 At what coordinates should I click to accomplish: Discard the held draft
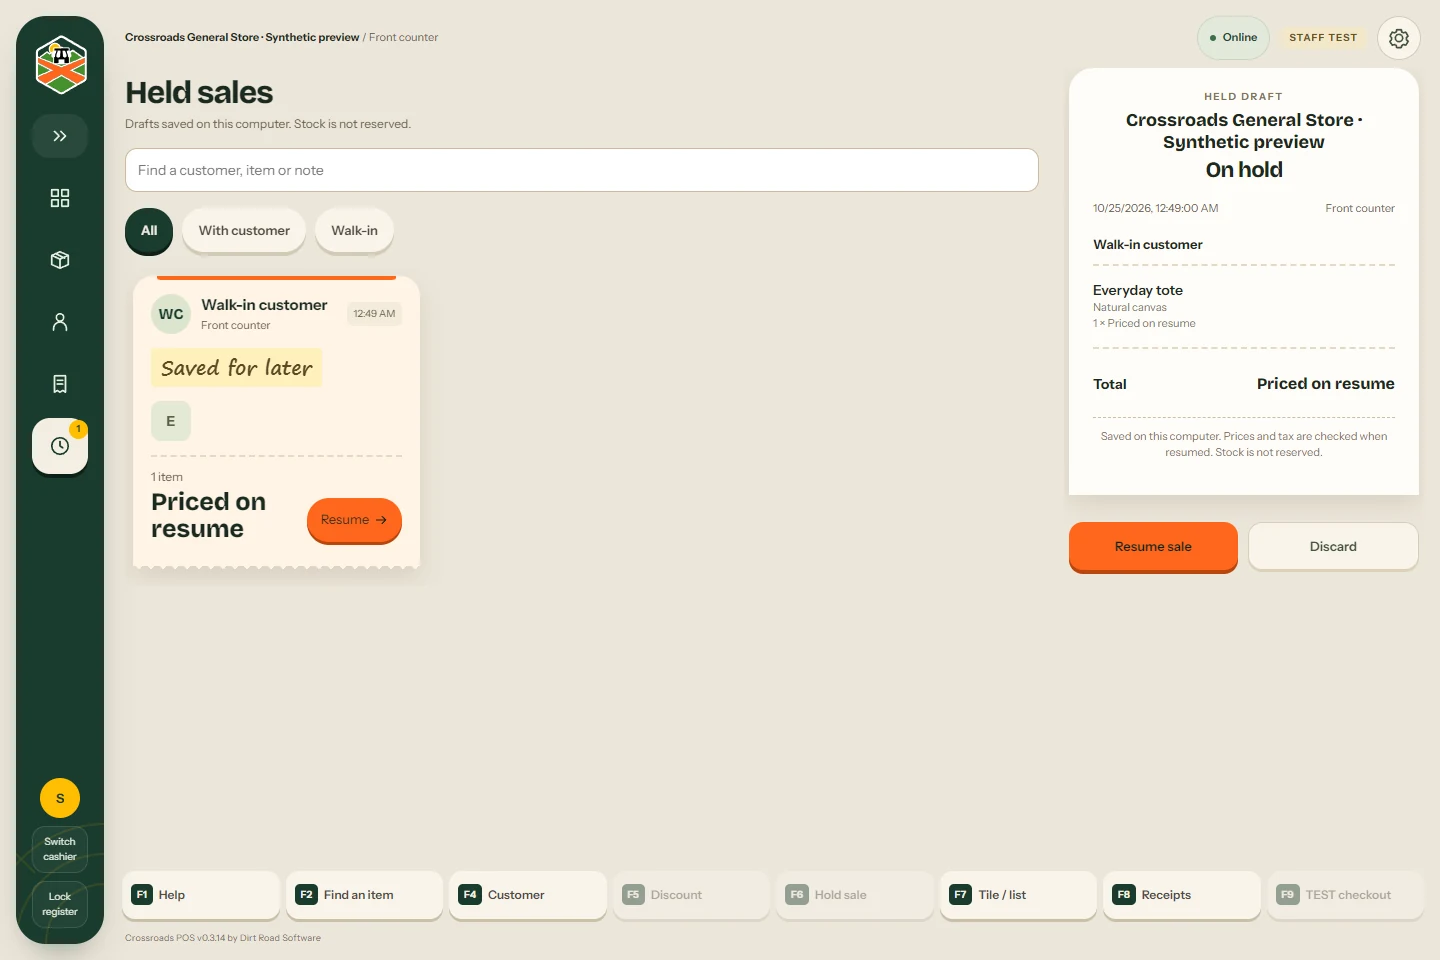[1333, 547]
